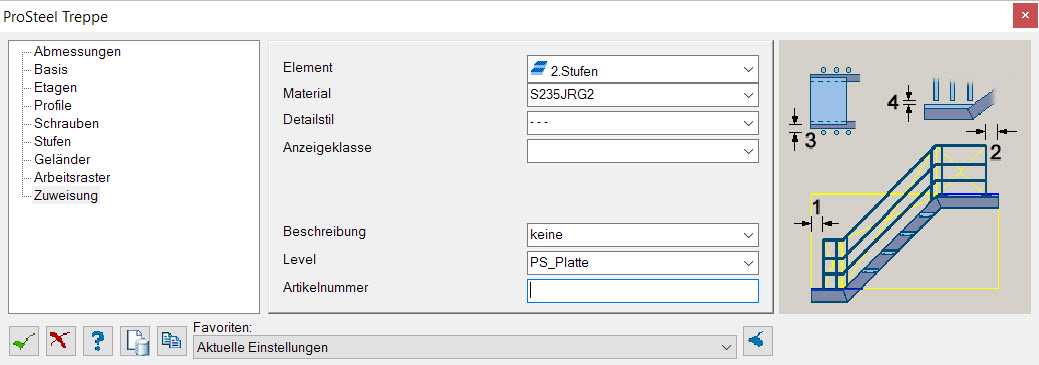Select Arbeitsraster in the tree
This screenshot has width=1039, height=365.
(x=72, y=178)
